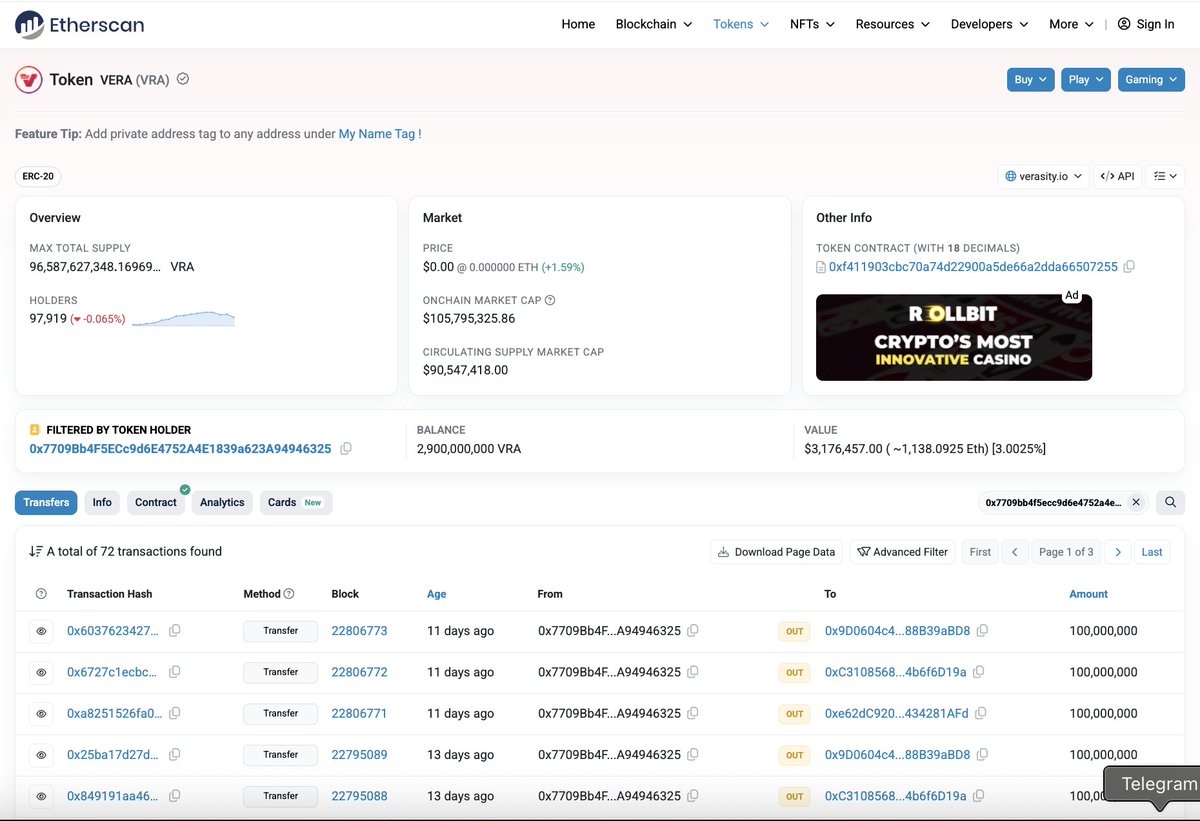Open the search magnifier in transfers panel
The image size is (1200, 821).
(1170, 502)
